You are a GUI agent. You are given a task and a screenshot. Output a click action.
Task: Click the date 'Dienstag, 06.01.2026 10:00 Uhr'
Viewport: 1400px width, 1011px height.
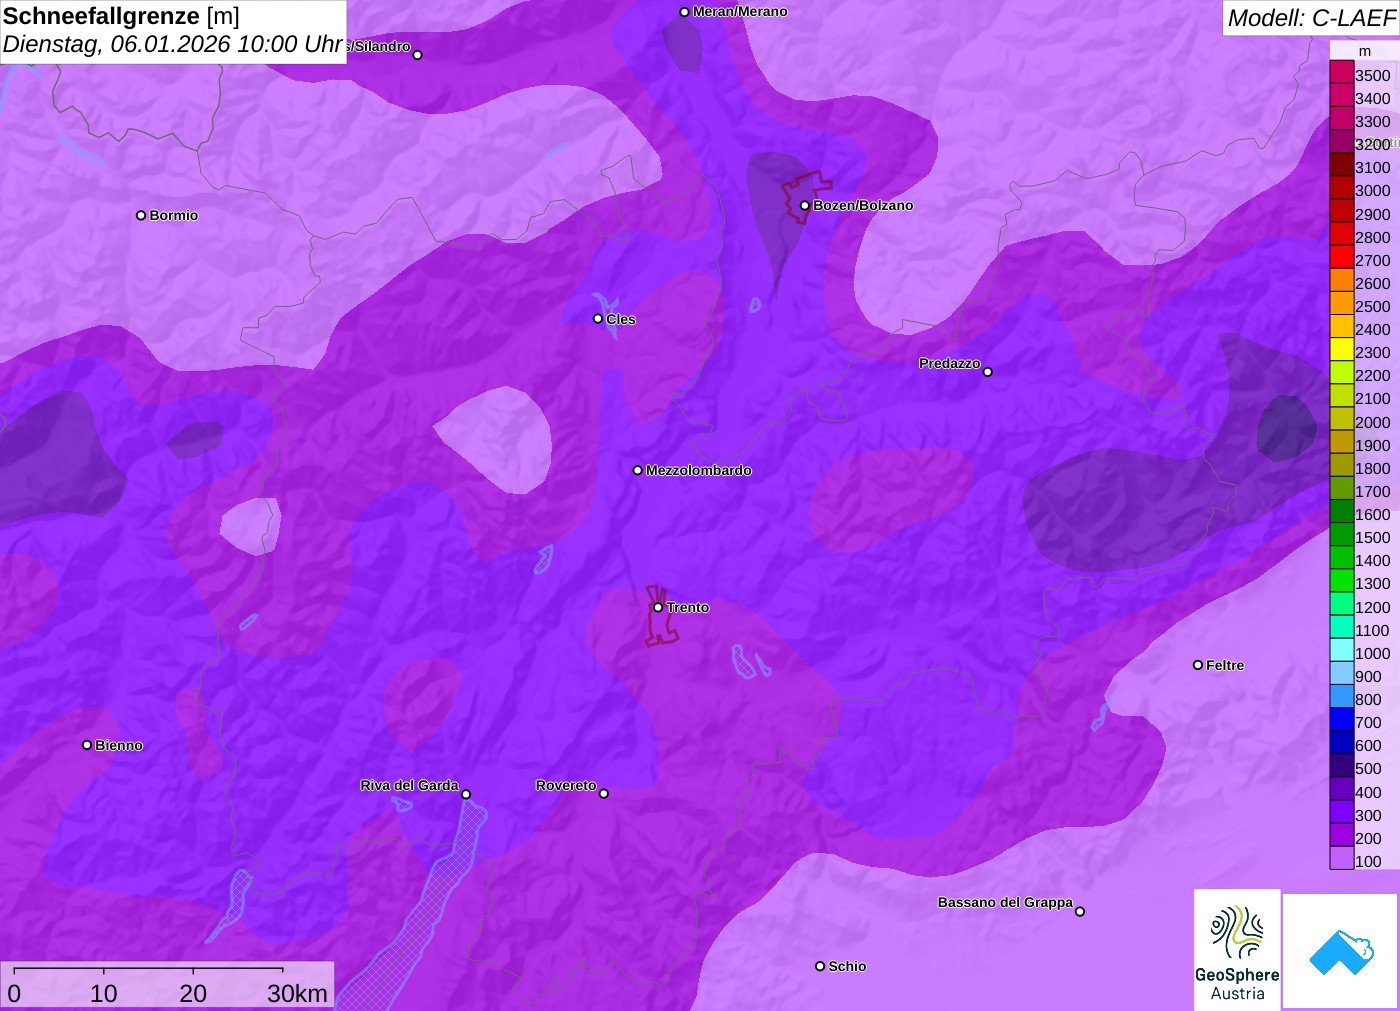point(173,45)
